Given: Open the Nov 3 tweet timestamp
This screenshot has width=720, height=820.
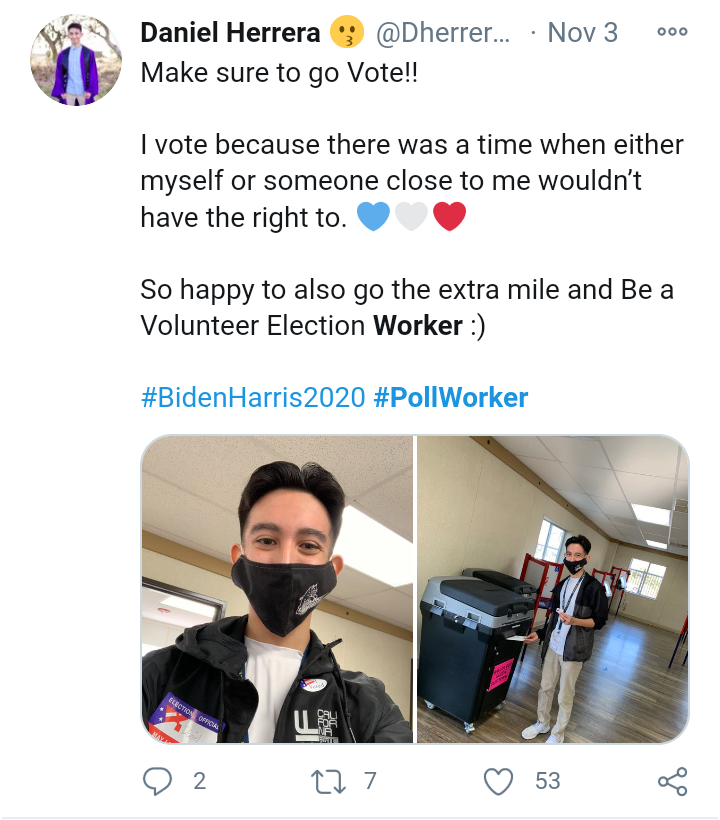Looking at the screenshot, I should 582,32.
